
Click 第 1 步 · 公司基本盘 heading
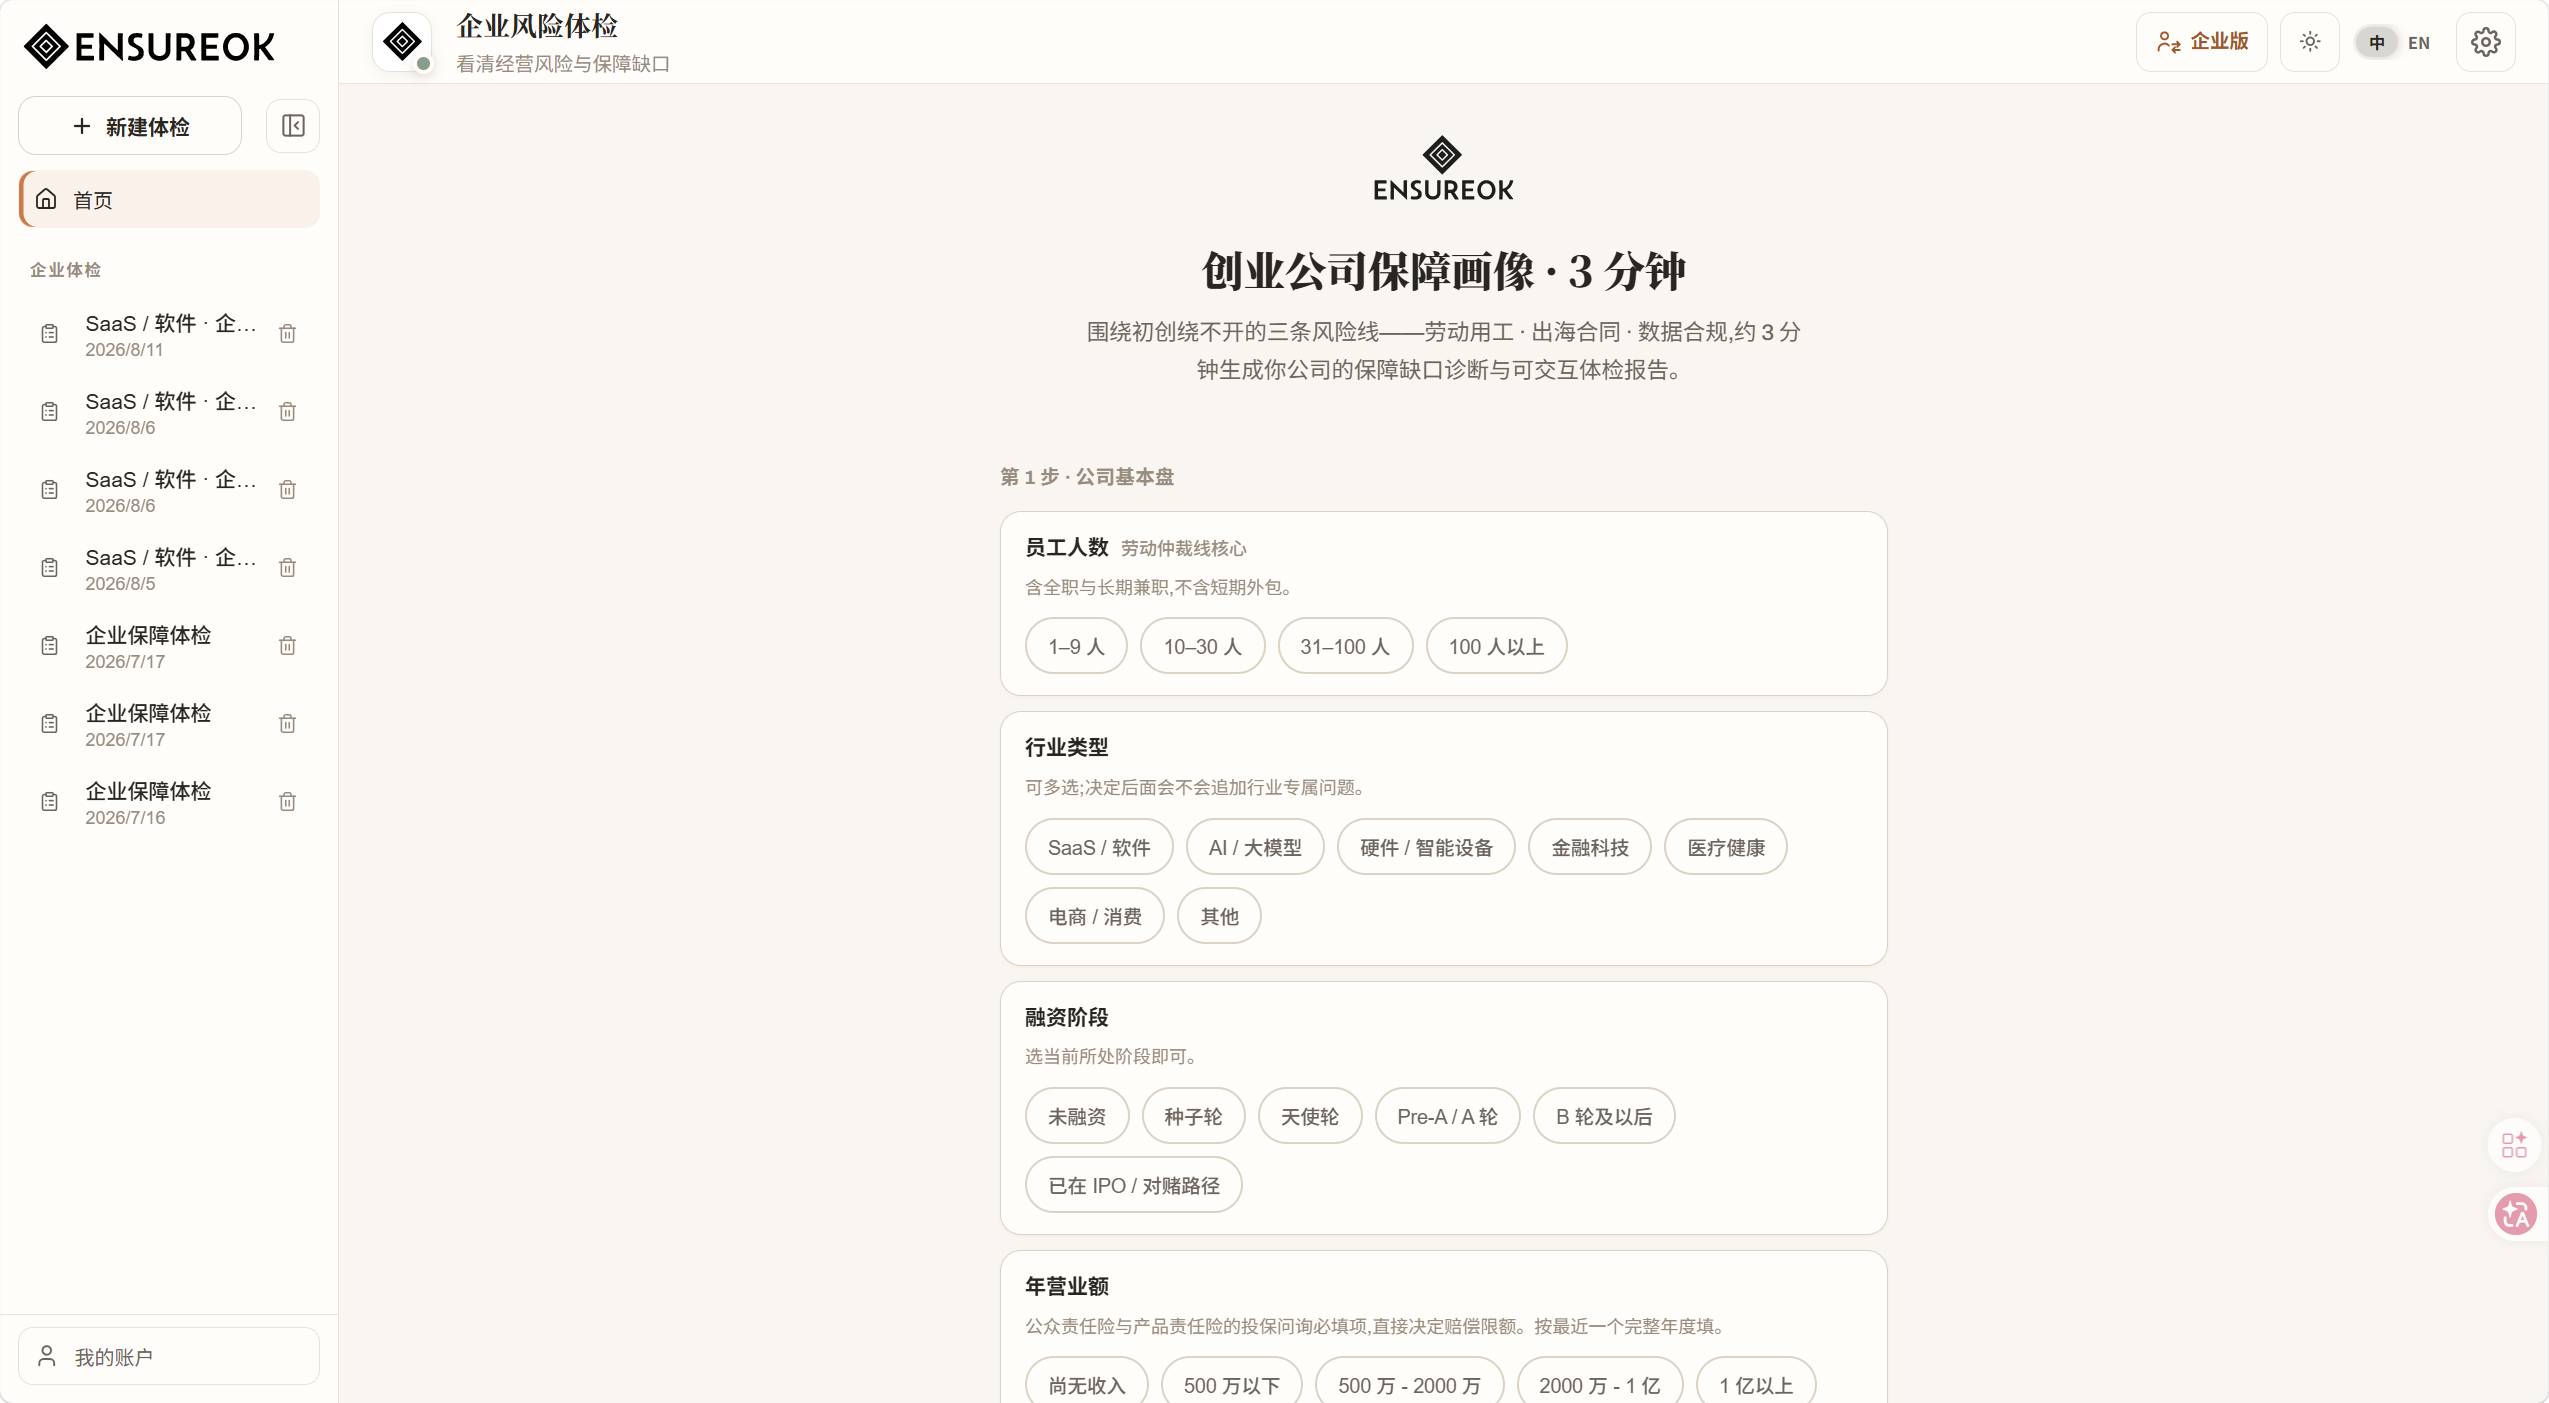click(1087, 477)
